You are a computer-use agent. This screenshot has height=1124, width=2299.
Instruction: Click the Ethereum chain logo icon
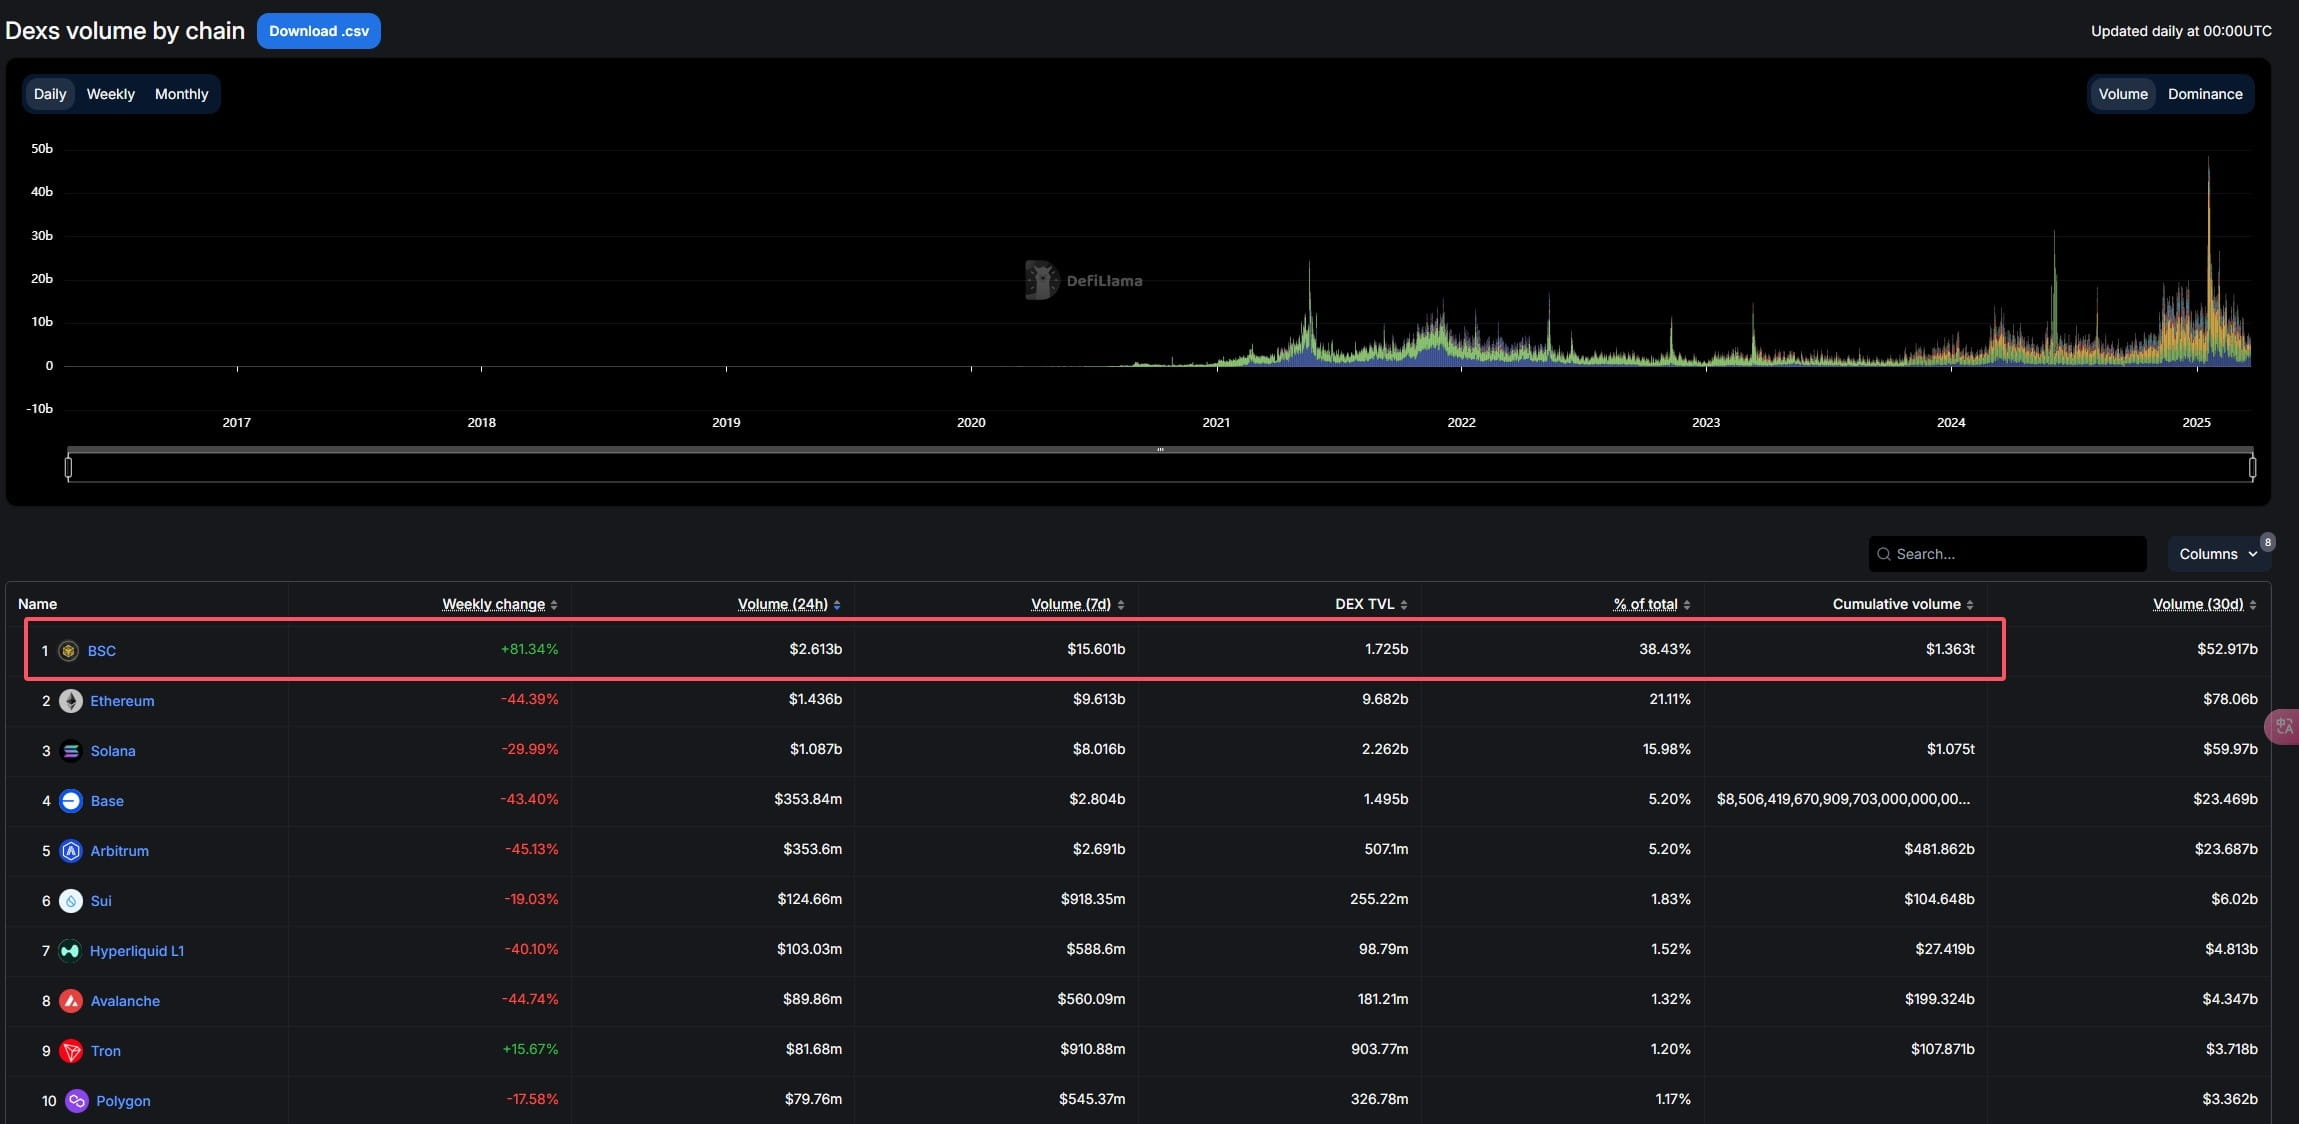pyautogui.click(x=71, y=701)
